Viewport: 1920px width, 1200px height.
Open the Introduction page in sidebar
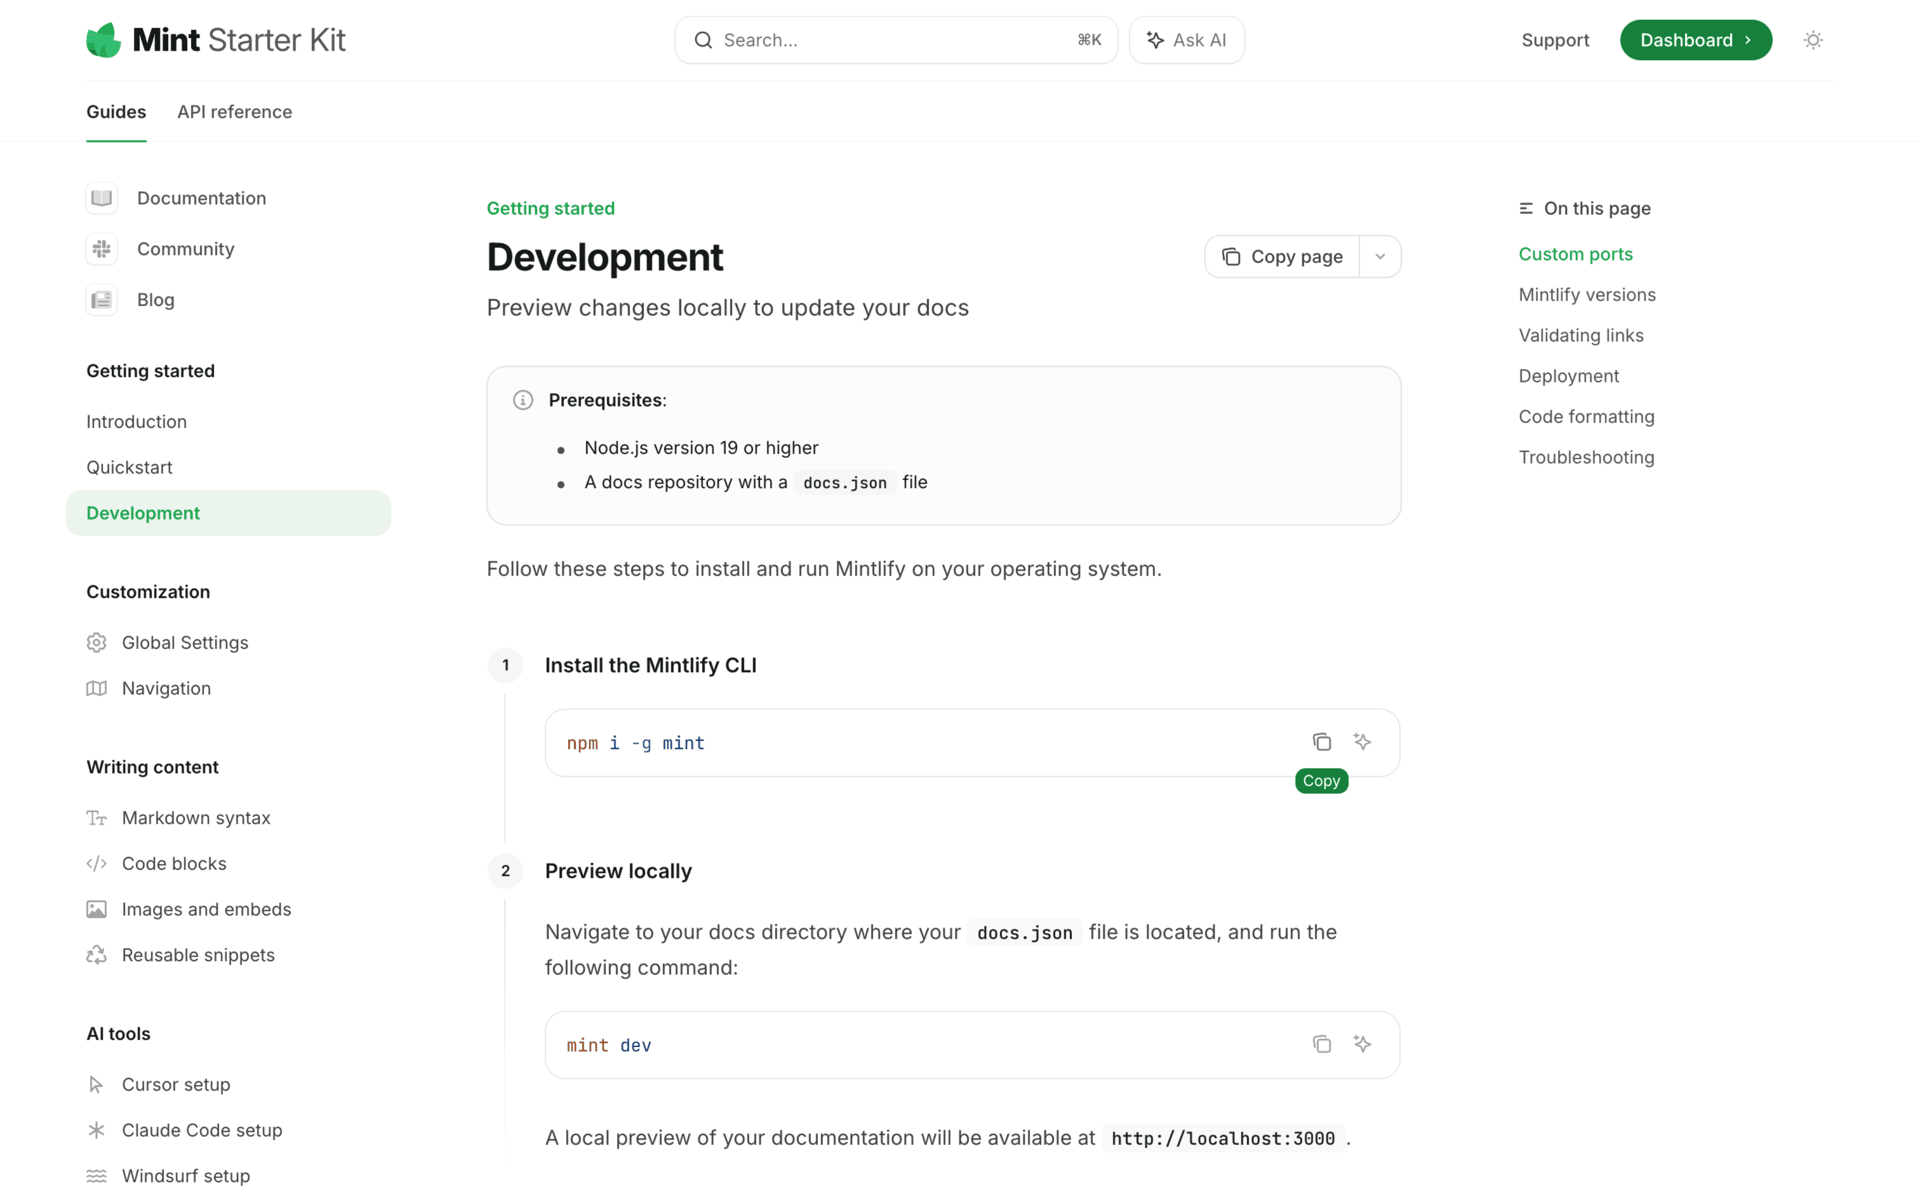tap(136, 422)
